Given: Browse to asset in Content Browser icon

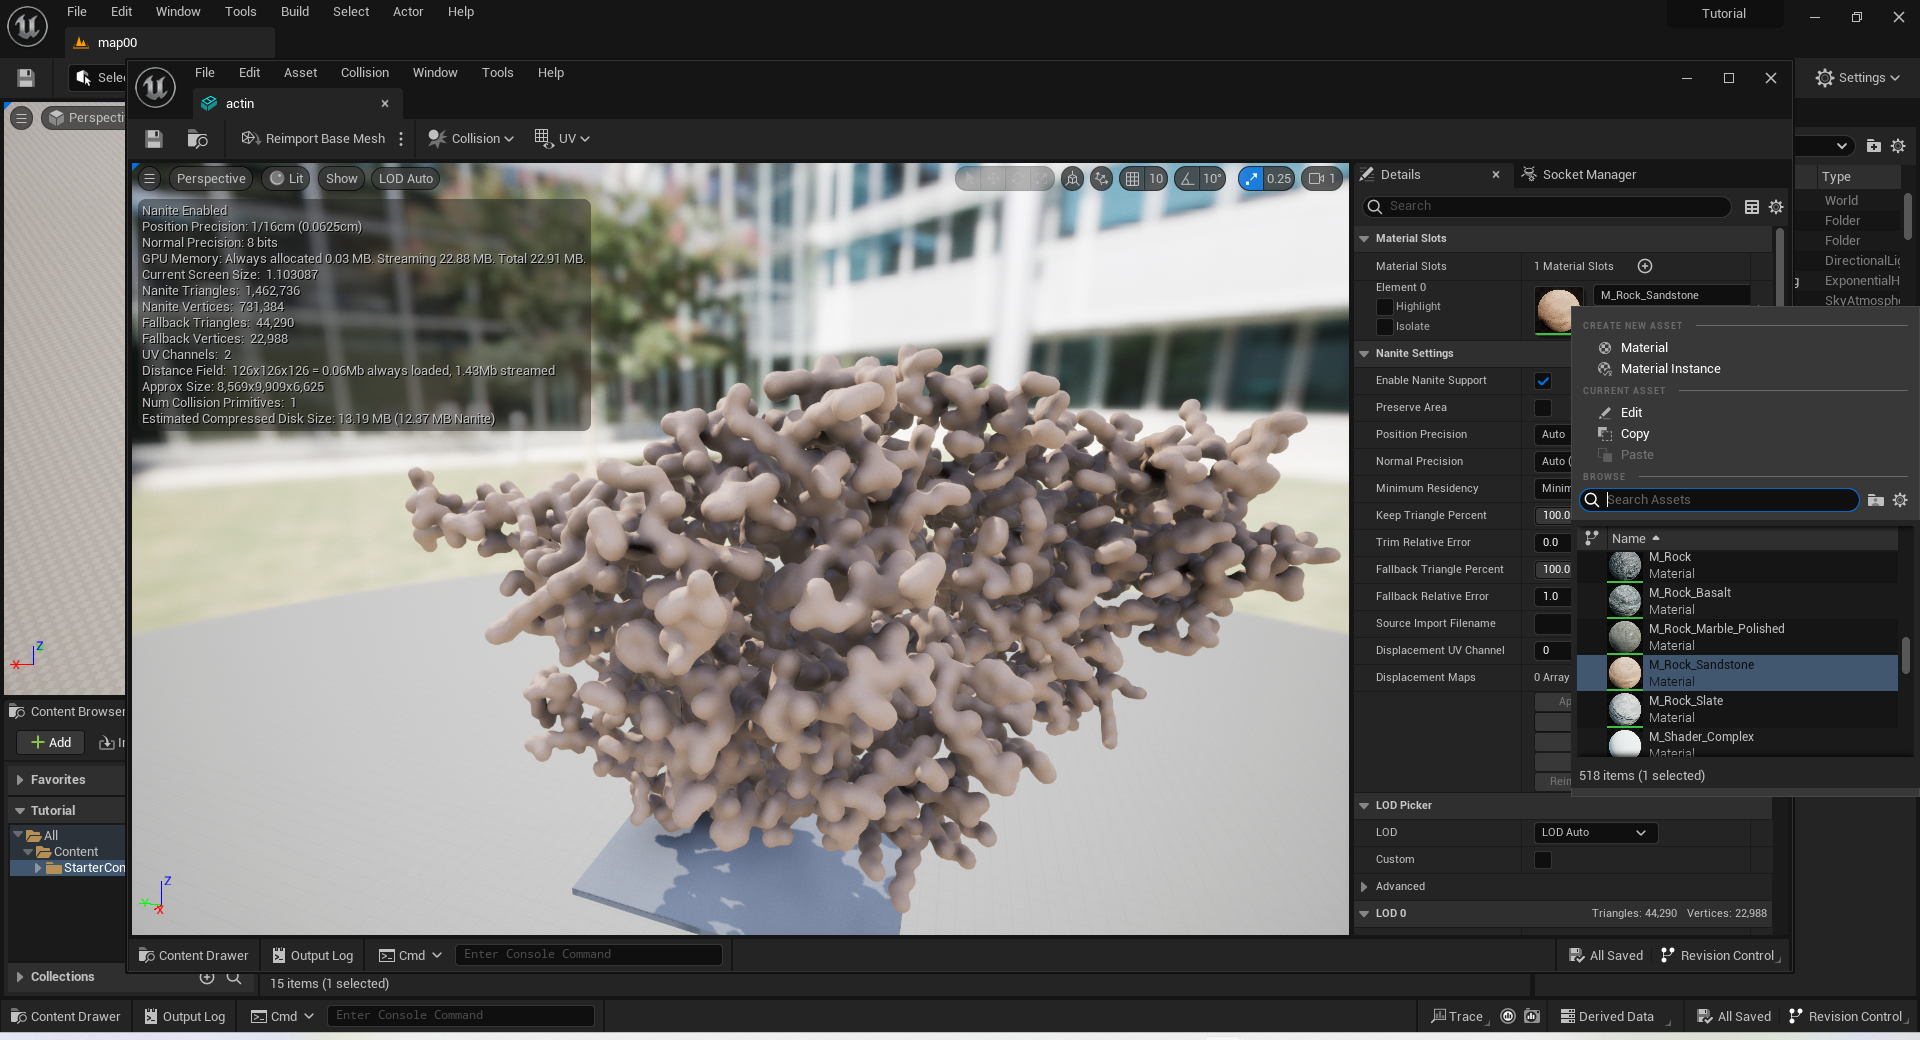Looking at the screenshot, I should (198, 139).
